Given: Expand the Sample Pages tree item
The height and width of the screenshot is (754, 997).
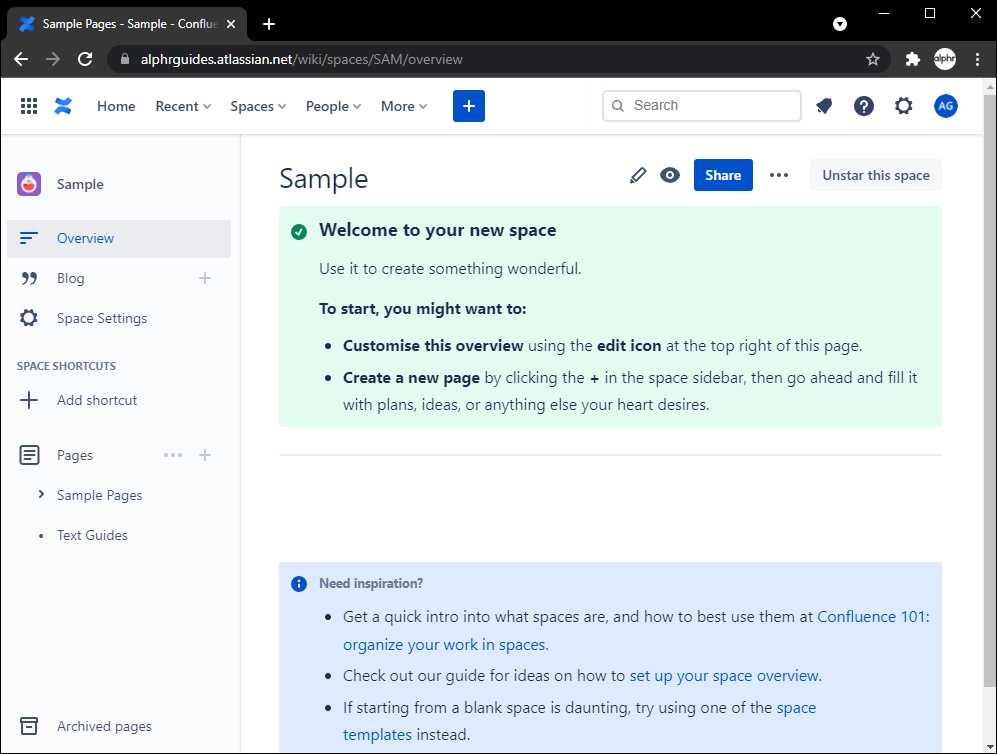Looking at the screenshot, I should 41,495.
